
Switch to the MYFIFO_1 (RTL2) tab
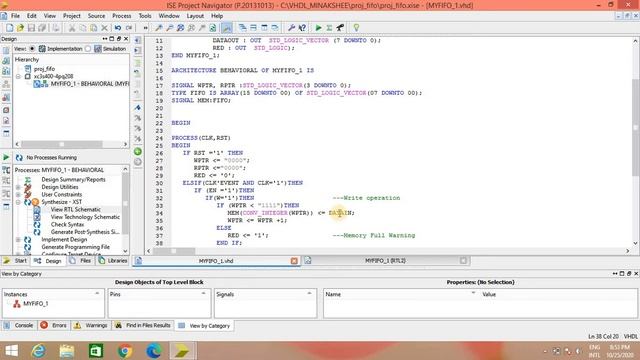click(385, 260)
